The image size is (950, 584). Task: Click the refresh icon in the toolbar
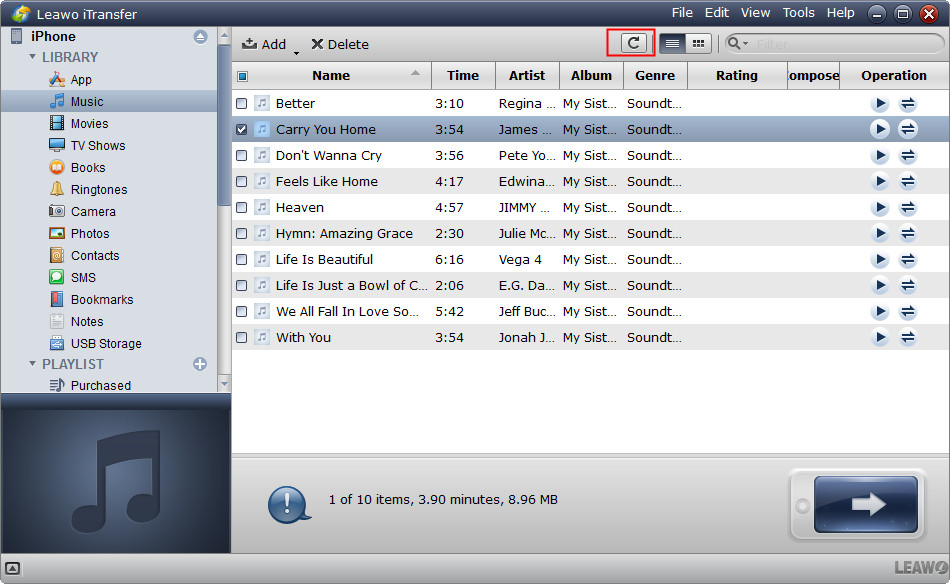pos(632,43)
